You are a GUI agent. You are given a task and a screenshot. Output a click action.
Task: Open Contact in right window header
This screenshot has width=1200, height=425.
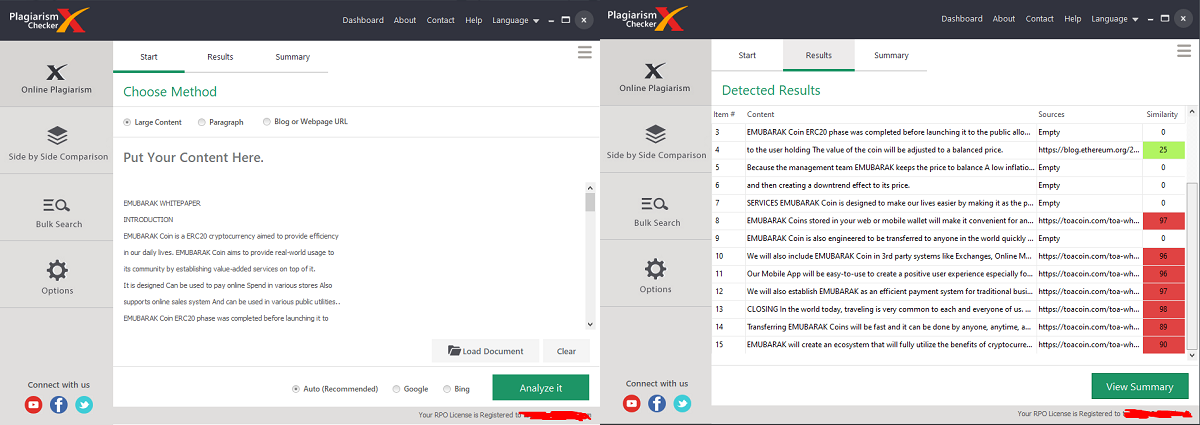[x=1040, y=19]
